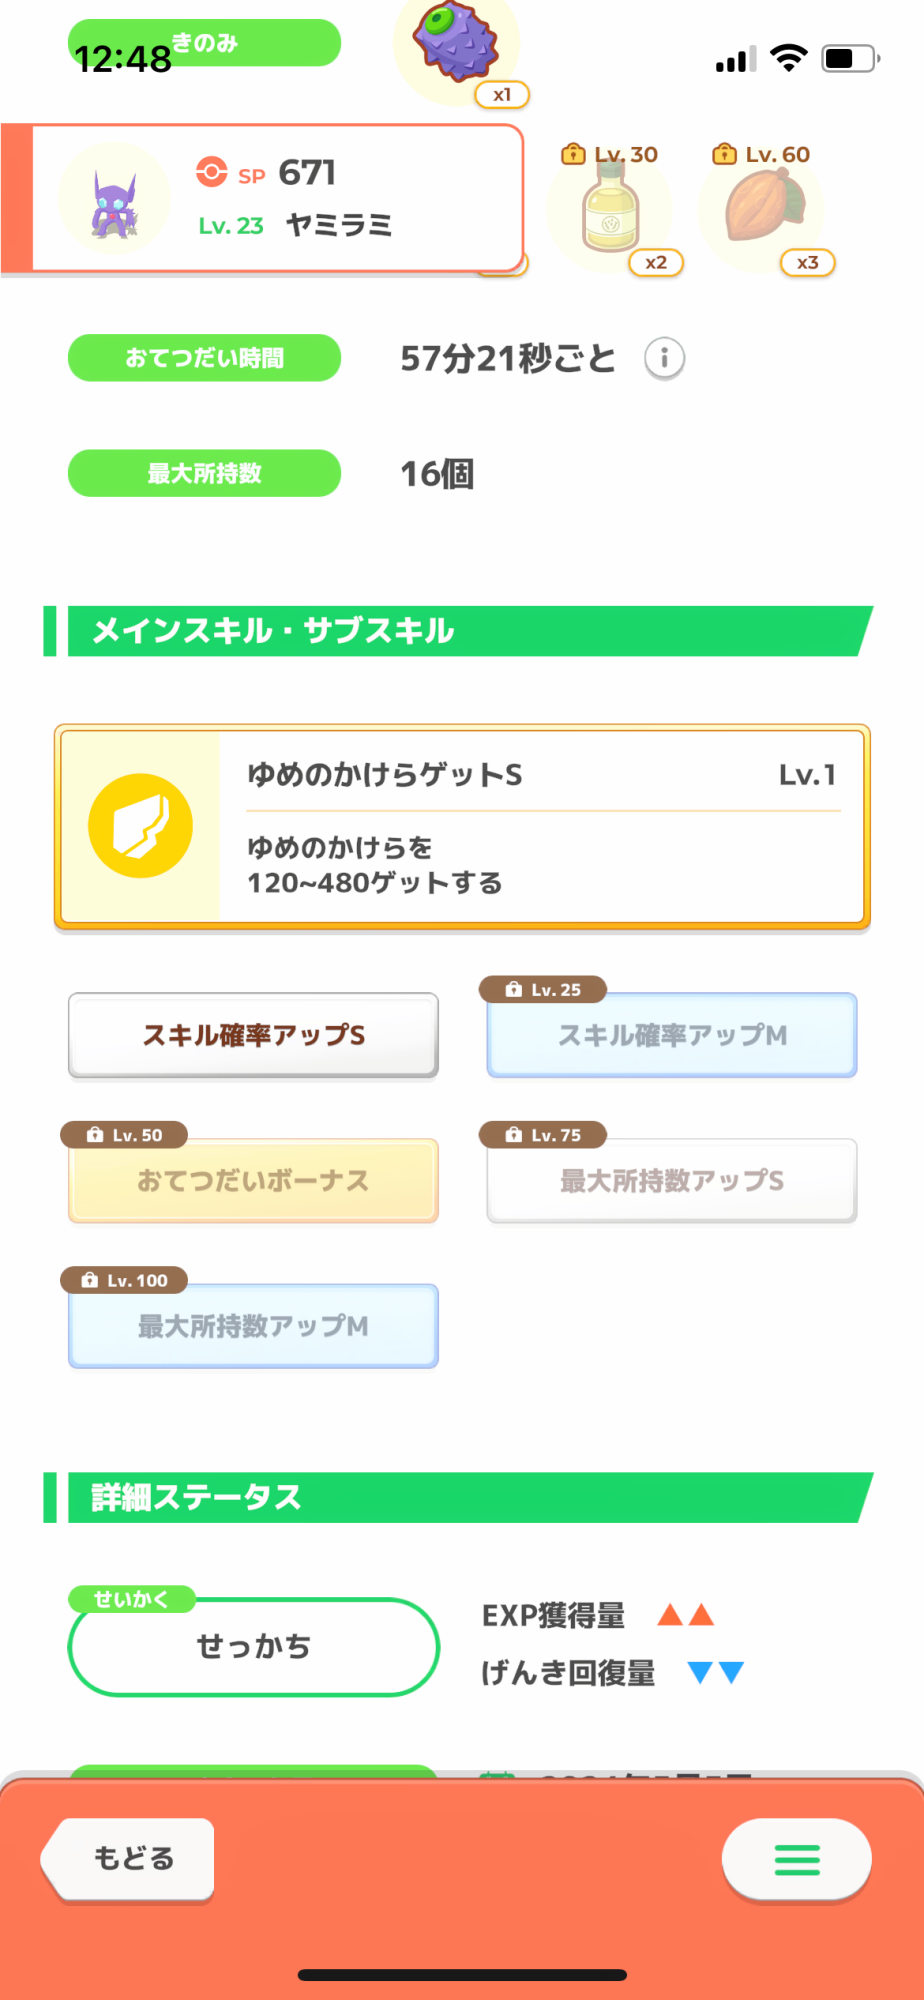The width and height of the screenshot is (924, 2000).
Task: Tap the purple spiky berry icon
Action: 456,42
